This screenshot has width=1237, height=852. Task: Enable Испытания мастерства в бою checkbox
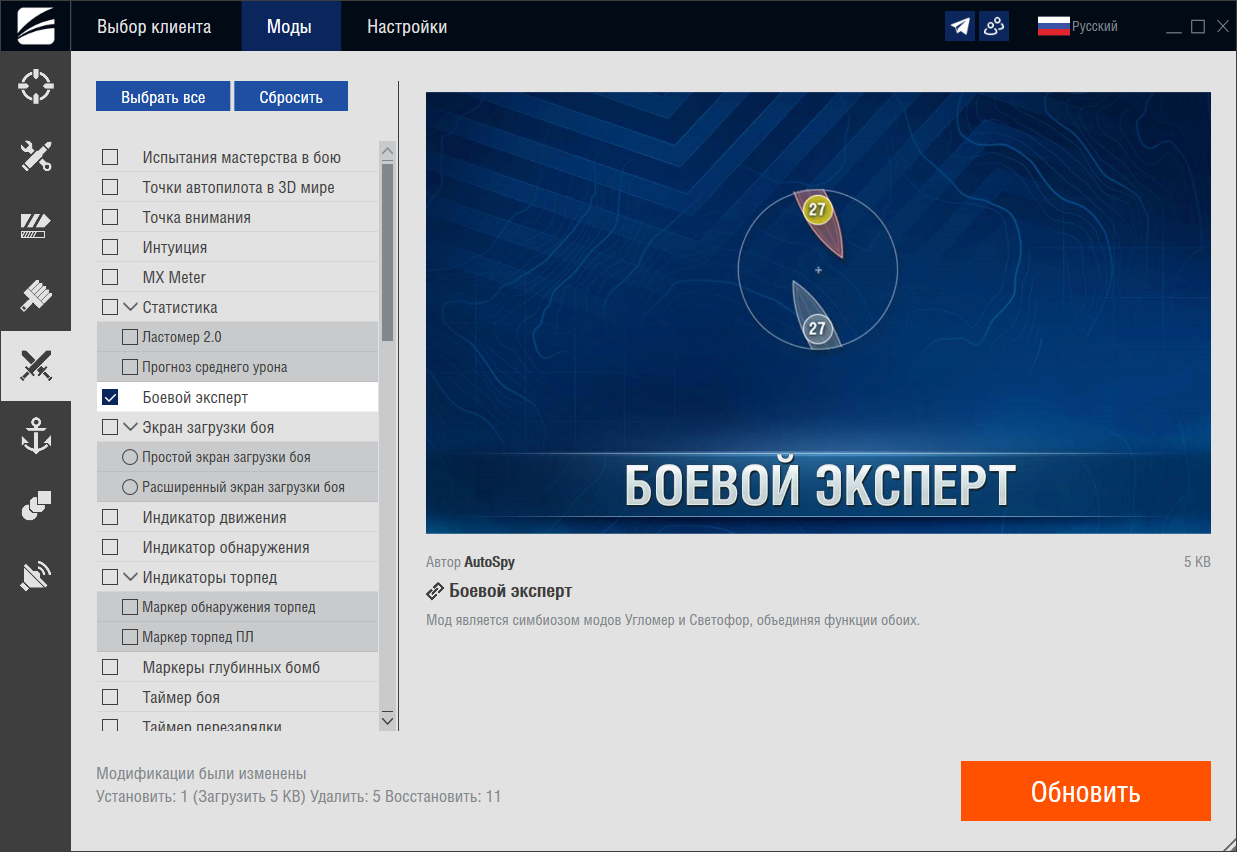(110, 157)
